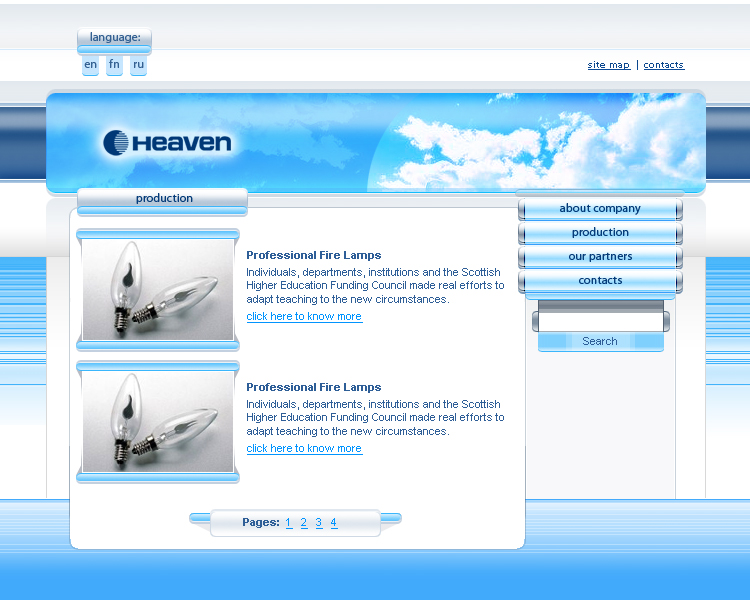The image size is (750, 600).
Task: Go to page 2 in pagination
Action: [x=304, y=522]
